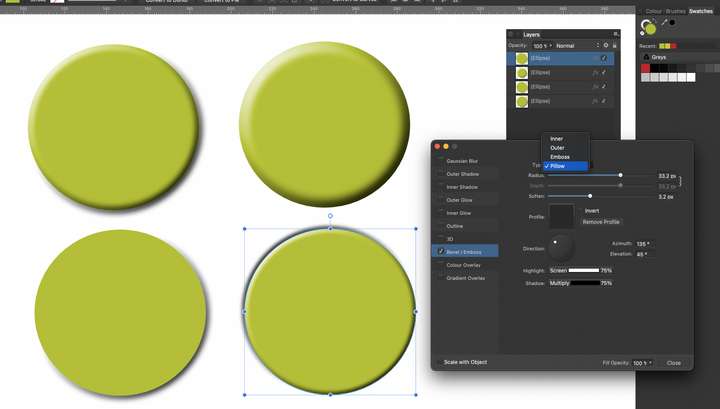Enable the Outer Glow effect checkbox
Image resolution: width=720 pixels, height=409 pixels.
(441, 200)
